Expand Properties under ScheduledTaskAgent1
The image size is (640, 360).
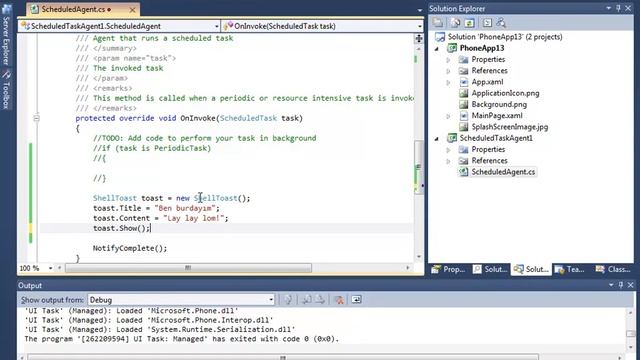tap(448, 150)
